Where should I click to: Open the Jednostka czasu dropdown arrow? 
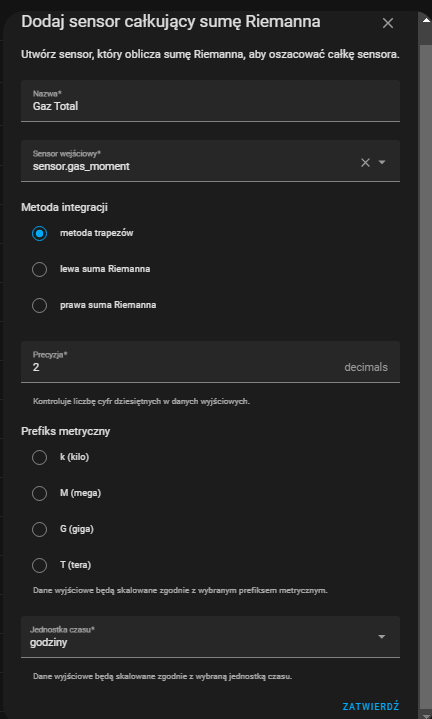(x=382, y=637)
